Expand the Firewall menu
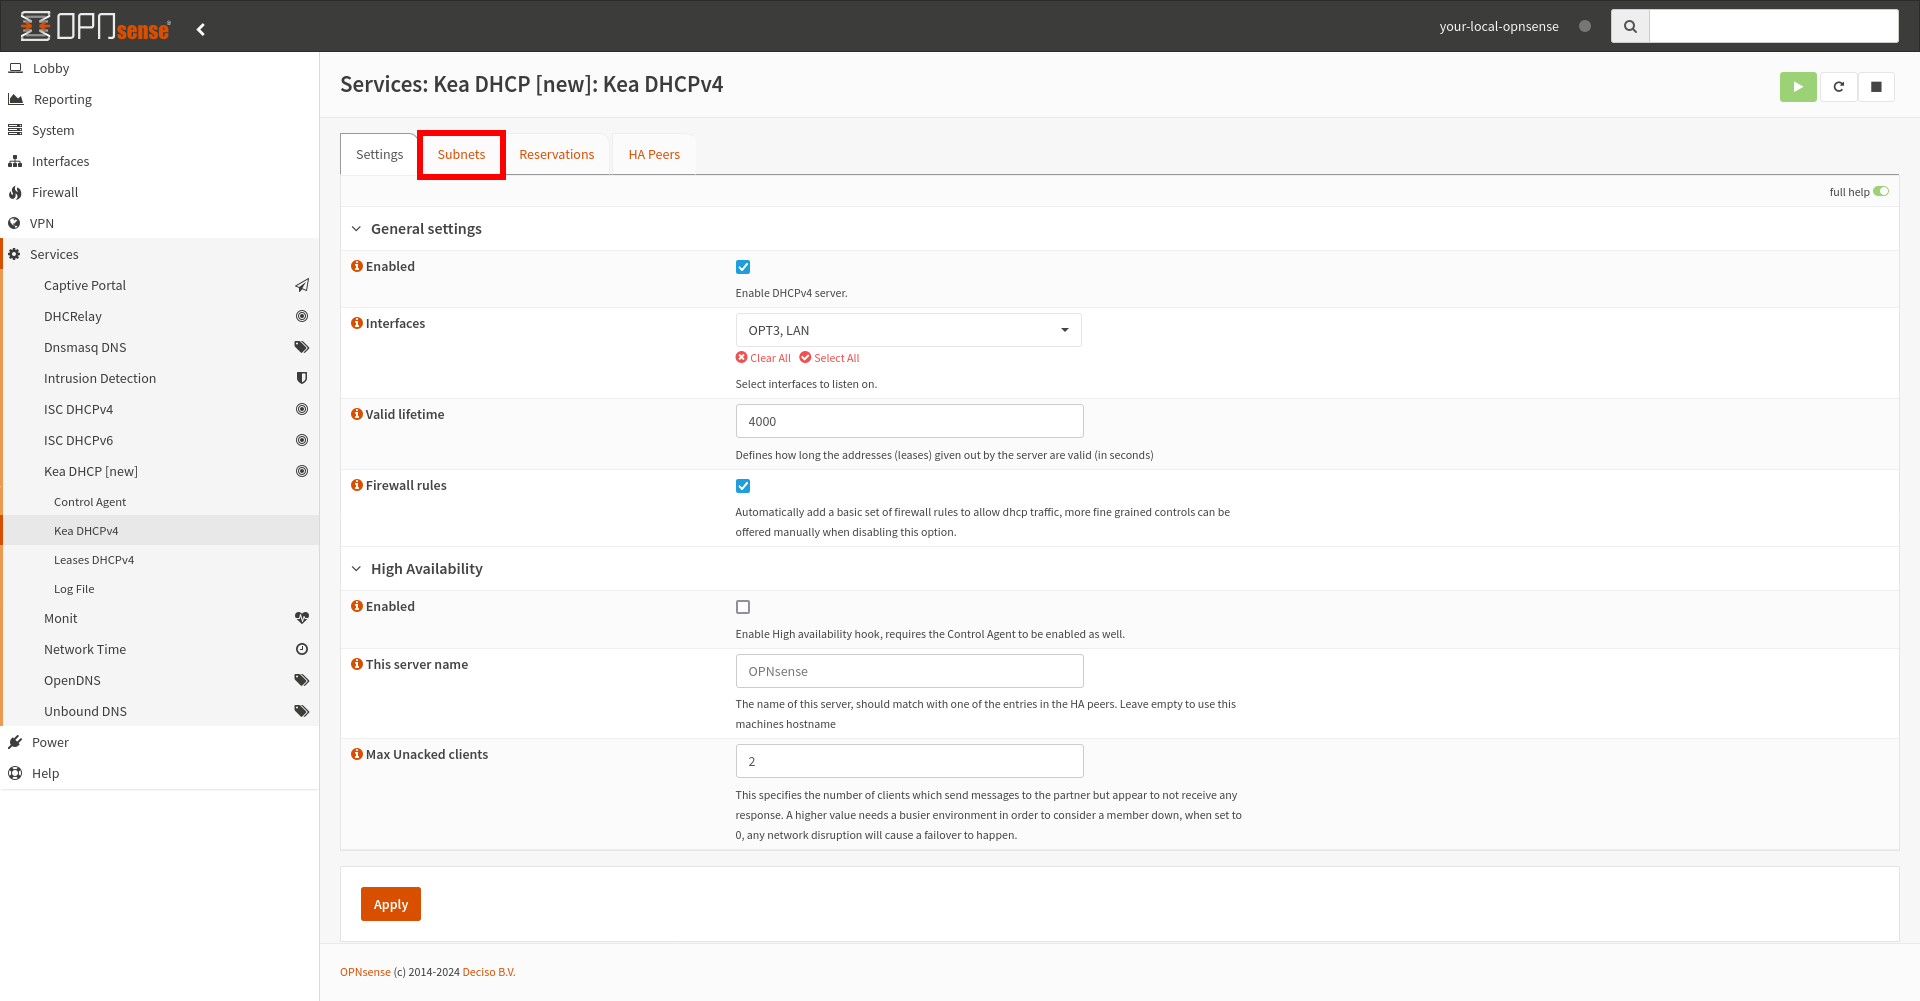The width and height of the screenshot is (1920, 1001). click(160, 192)
